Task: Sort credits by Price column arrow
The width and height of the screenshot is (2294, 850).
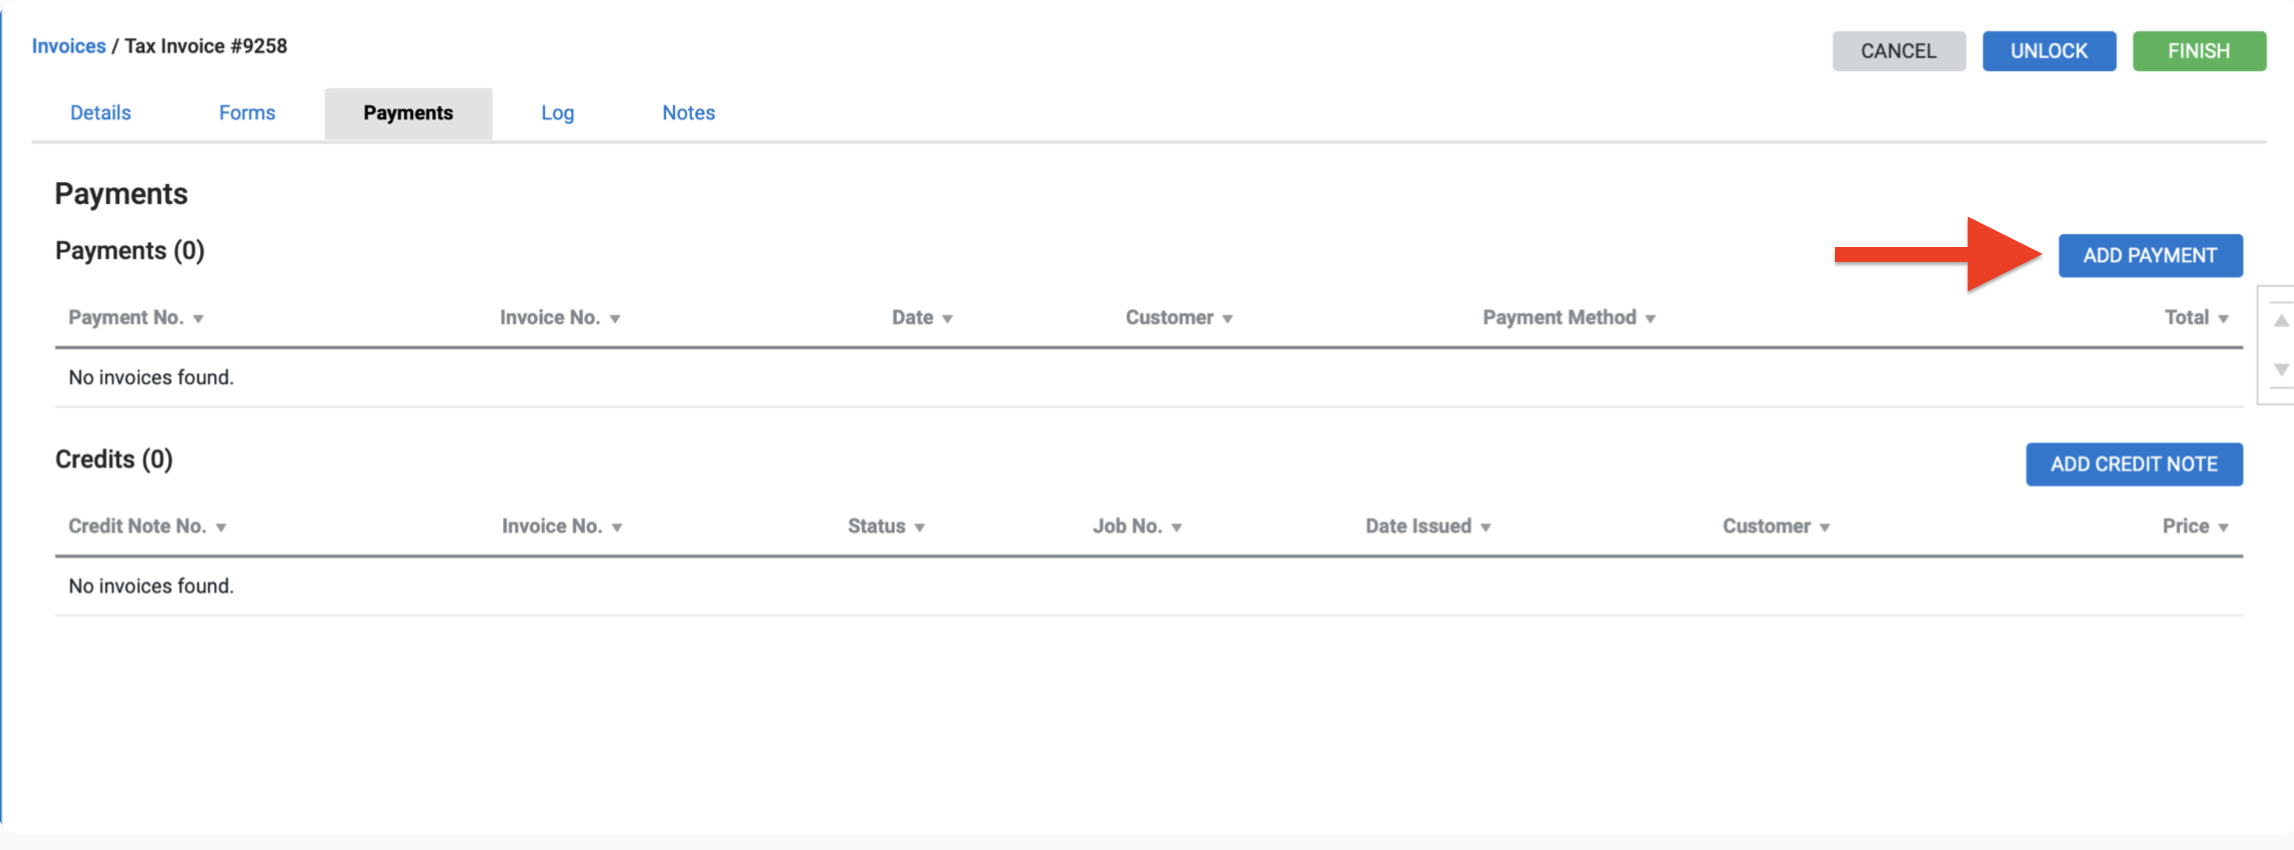Action: tap(2223, 528)
